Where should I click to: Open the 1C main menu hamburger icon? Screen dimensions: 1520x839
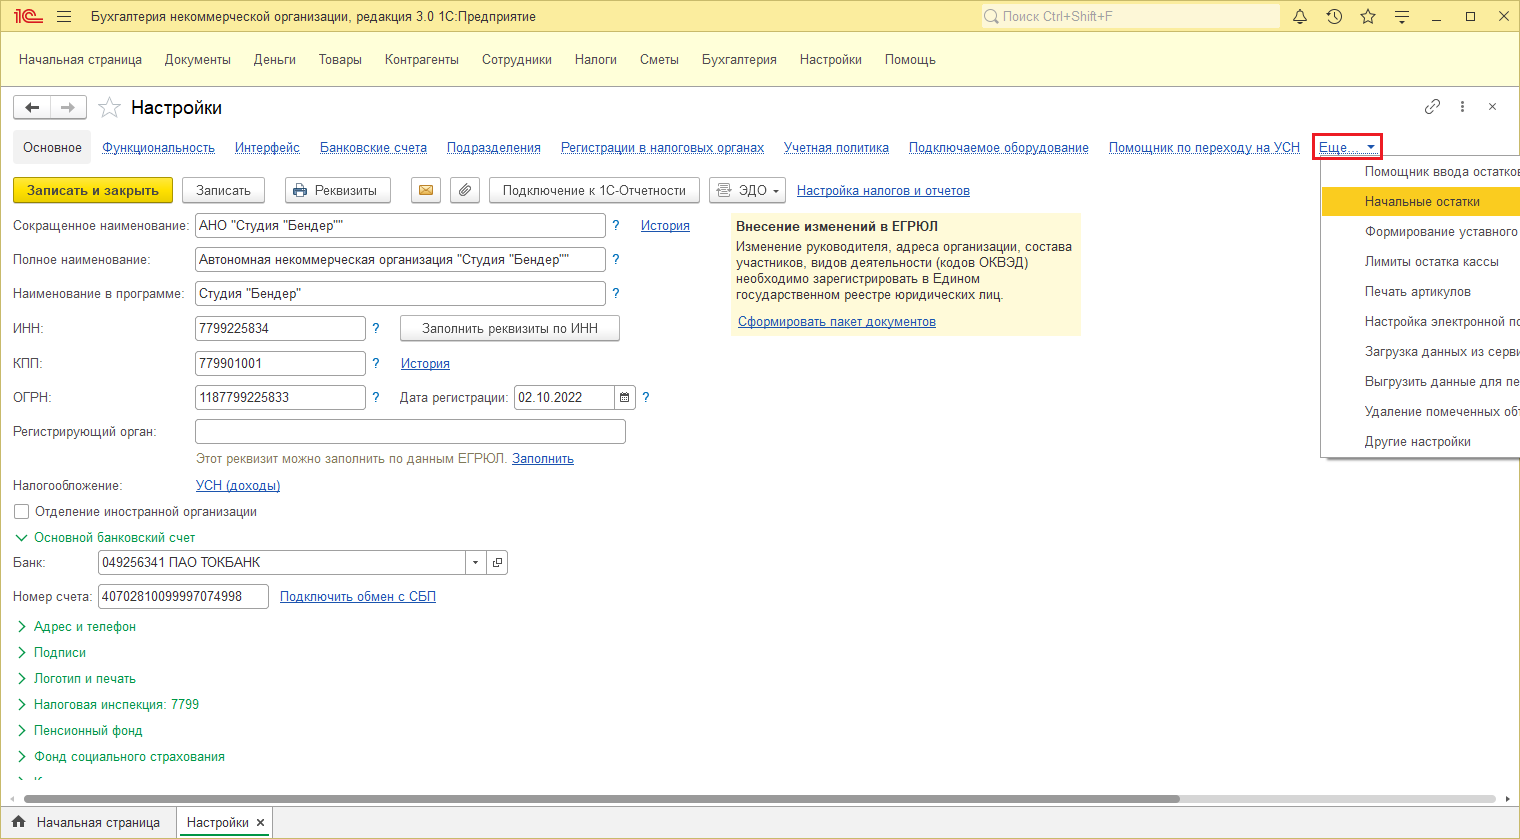64,17
